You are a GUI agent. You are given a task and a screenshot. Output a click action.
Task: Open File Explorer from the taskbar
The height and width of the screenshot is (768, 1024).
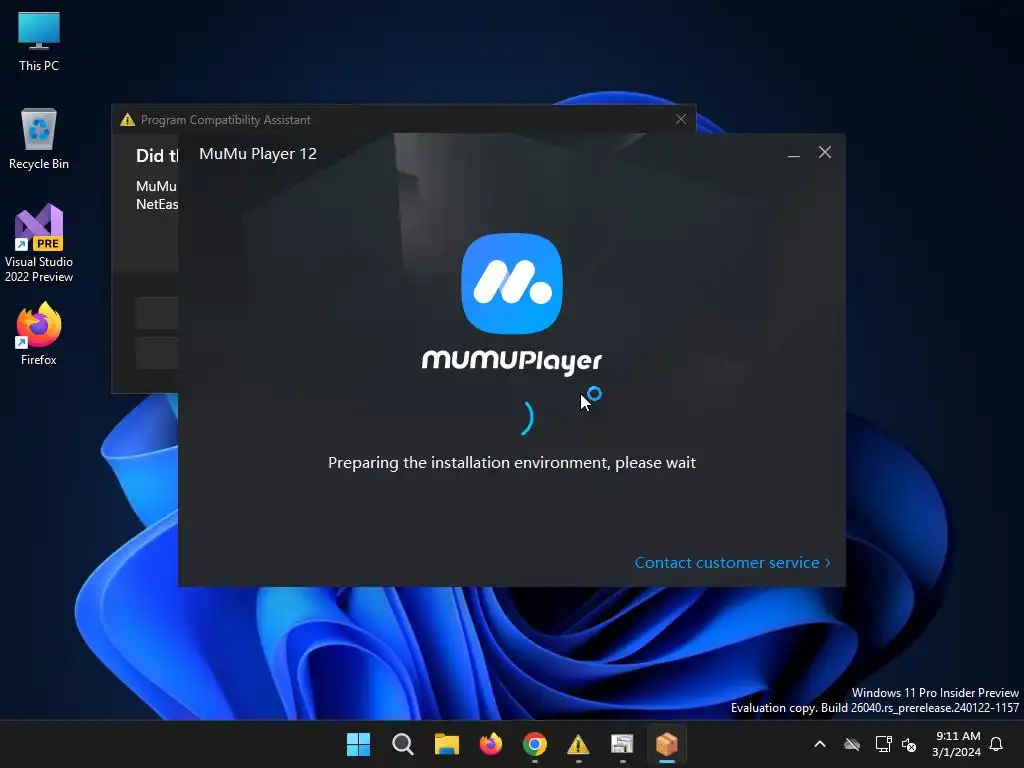click(447, 744)
